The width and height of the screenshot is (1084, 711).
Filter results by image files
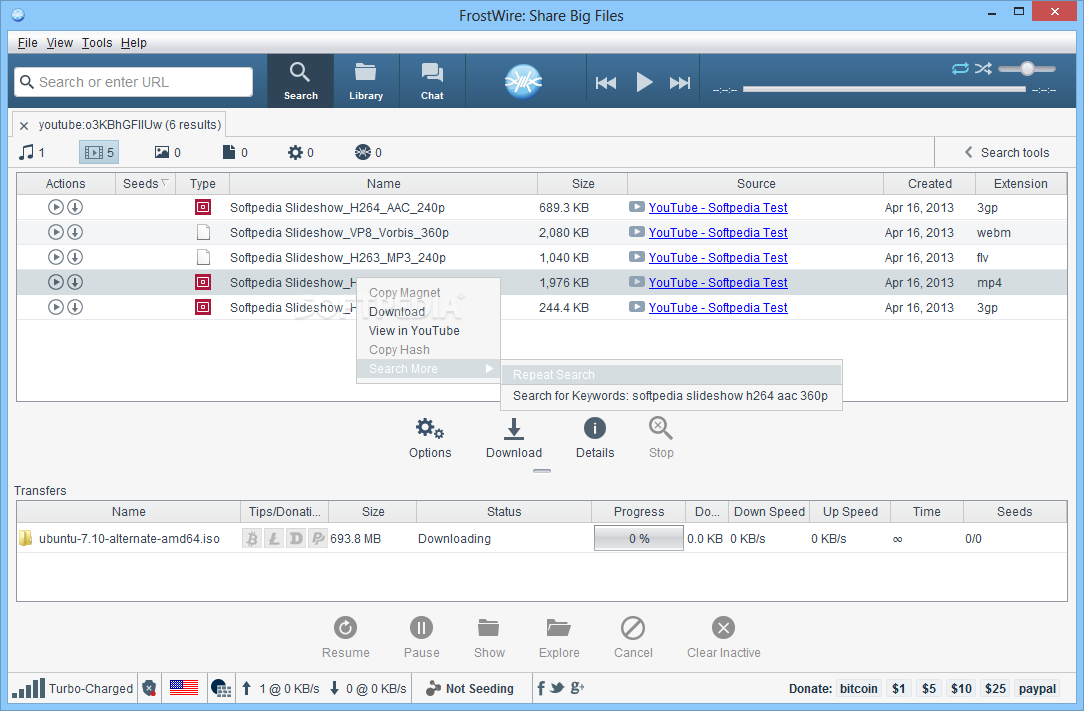tap(168, 152)
